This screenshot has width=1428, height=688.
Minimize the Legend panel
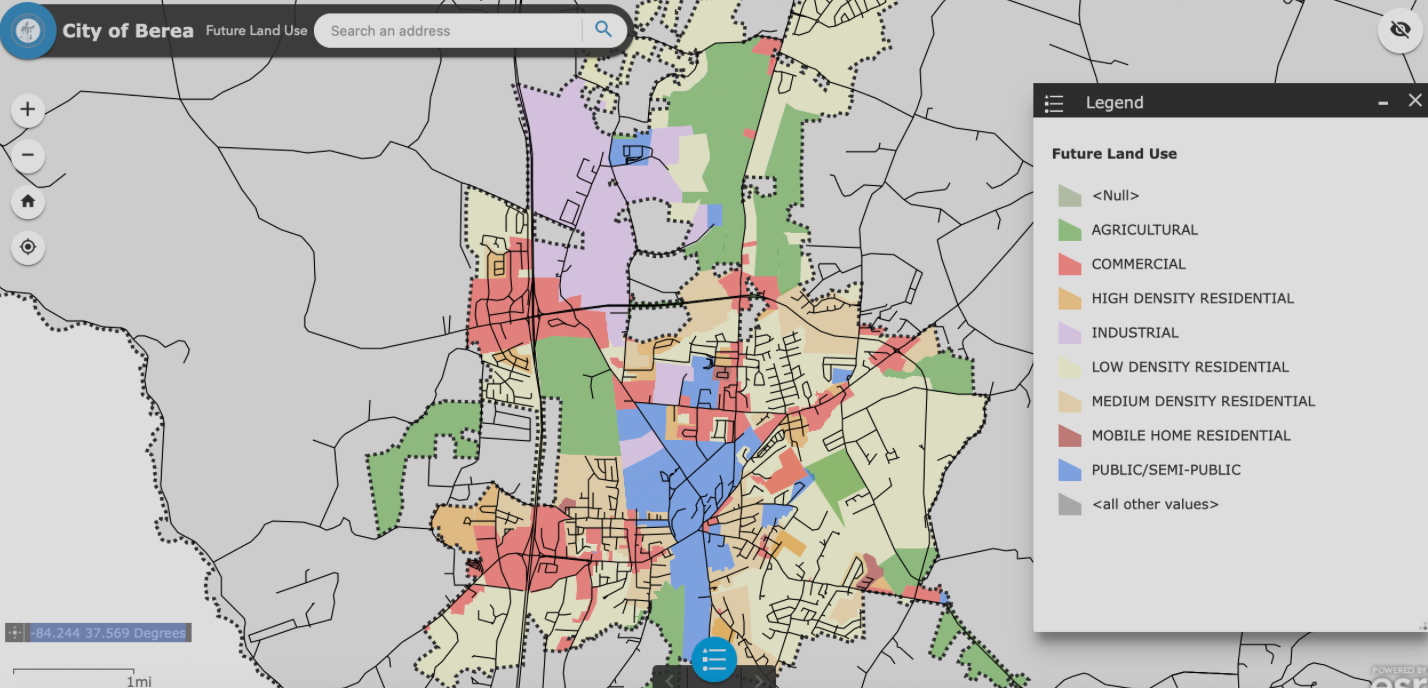1383,102
